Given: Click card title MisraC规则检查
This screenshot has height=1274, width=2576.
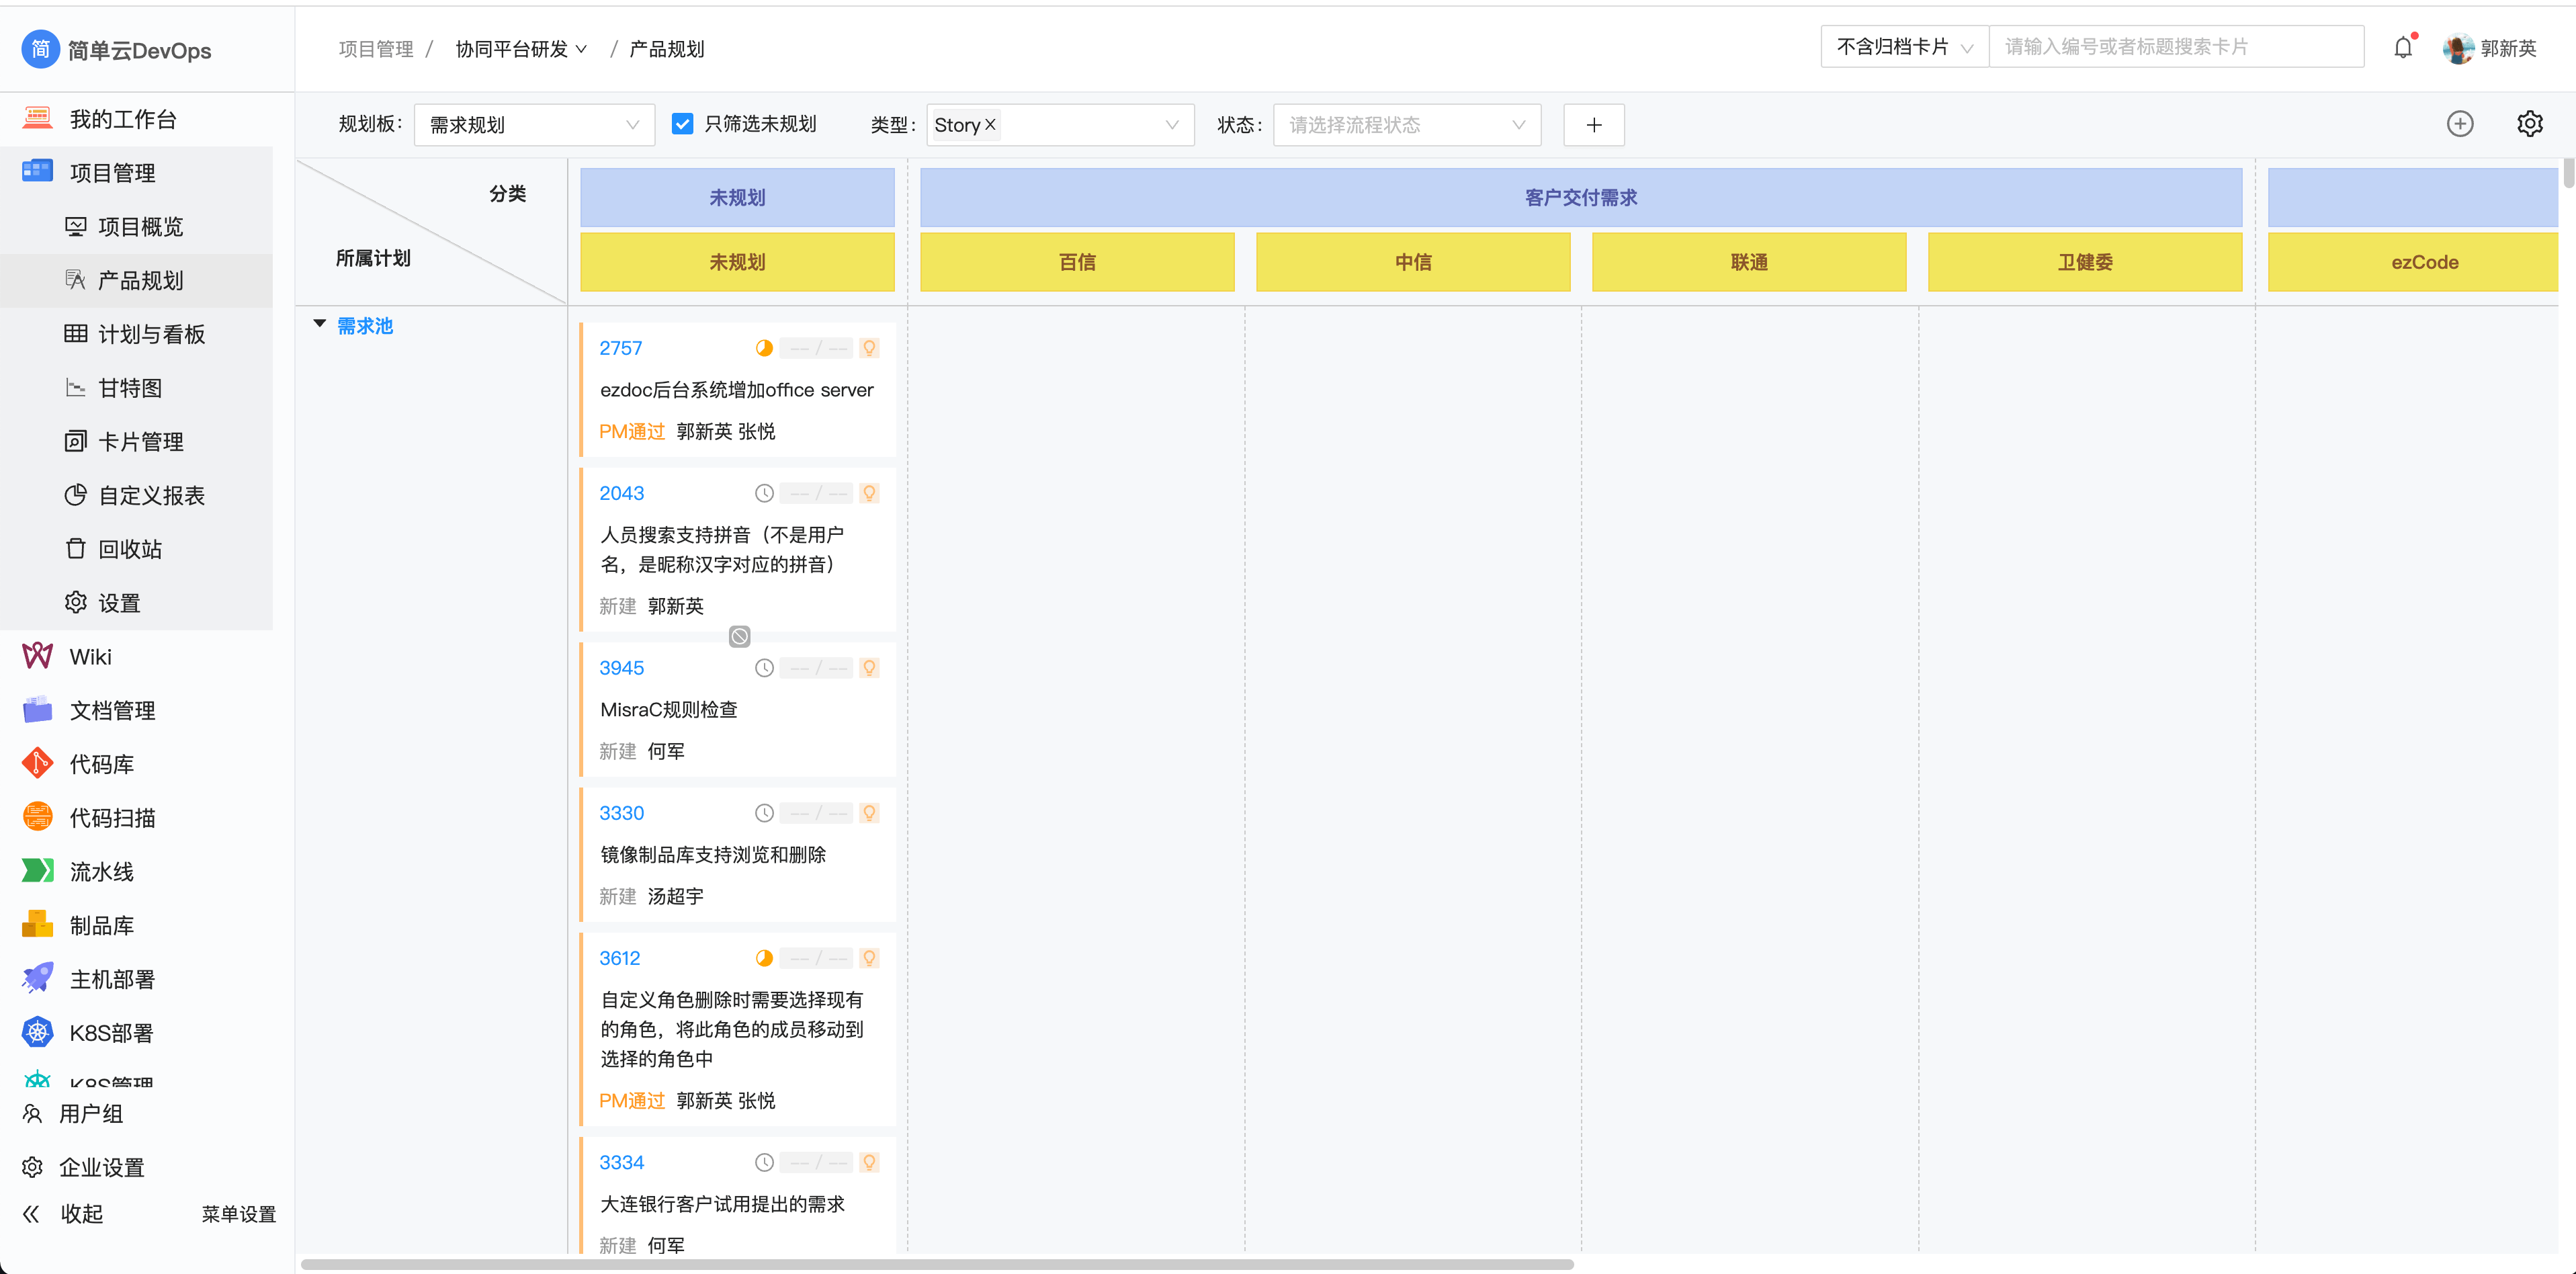Looking at the screenshot, I should point(669,710).
